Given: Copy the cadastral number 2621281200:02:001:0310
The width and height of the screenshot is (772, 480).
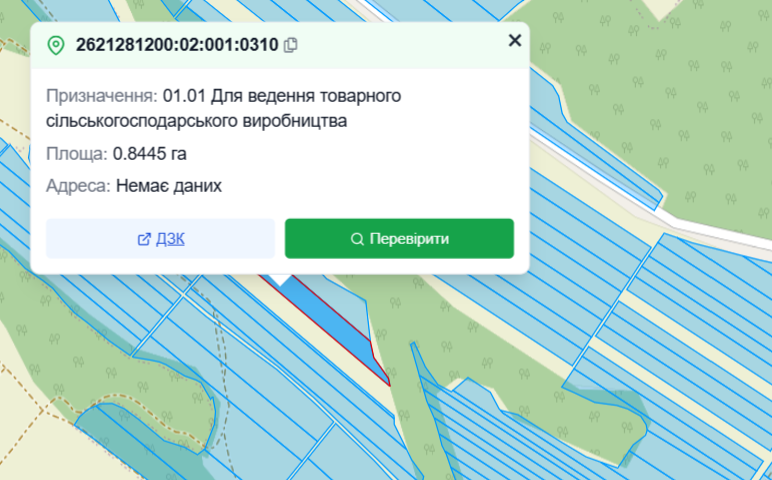Looking at the screenshot, I should pyautogui.click(x=290, y=45).
